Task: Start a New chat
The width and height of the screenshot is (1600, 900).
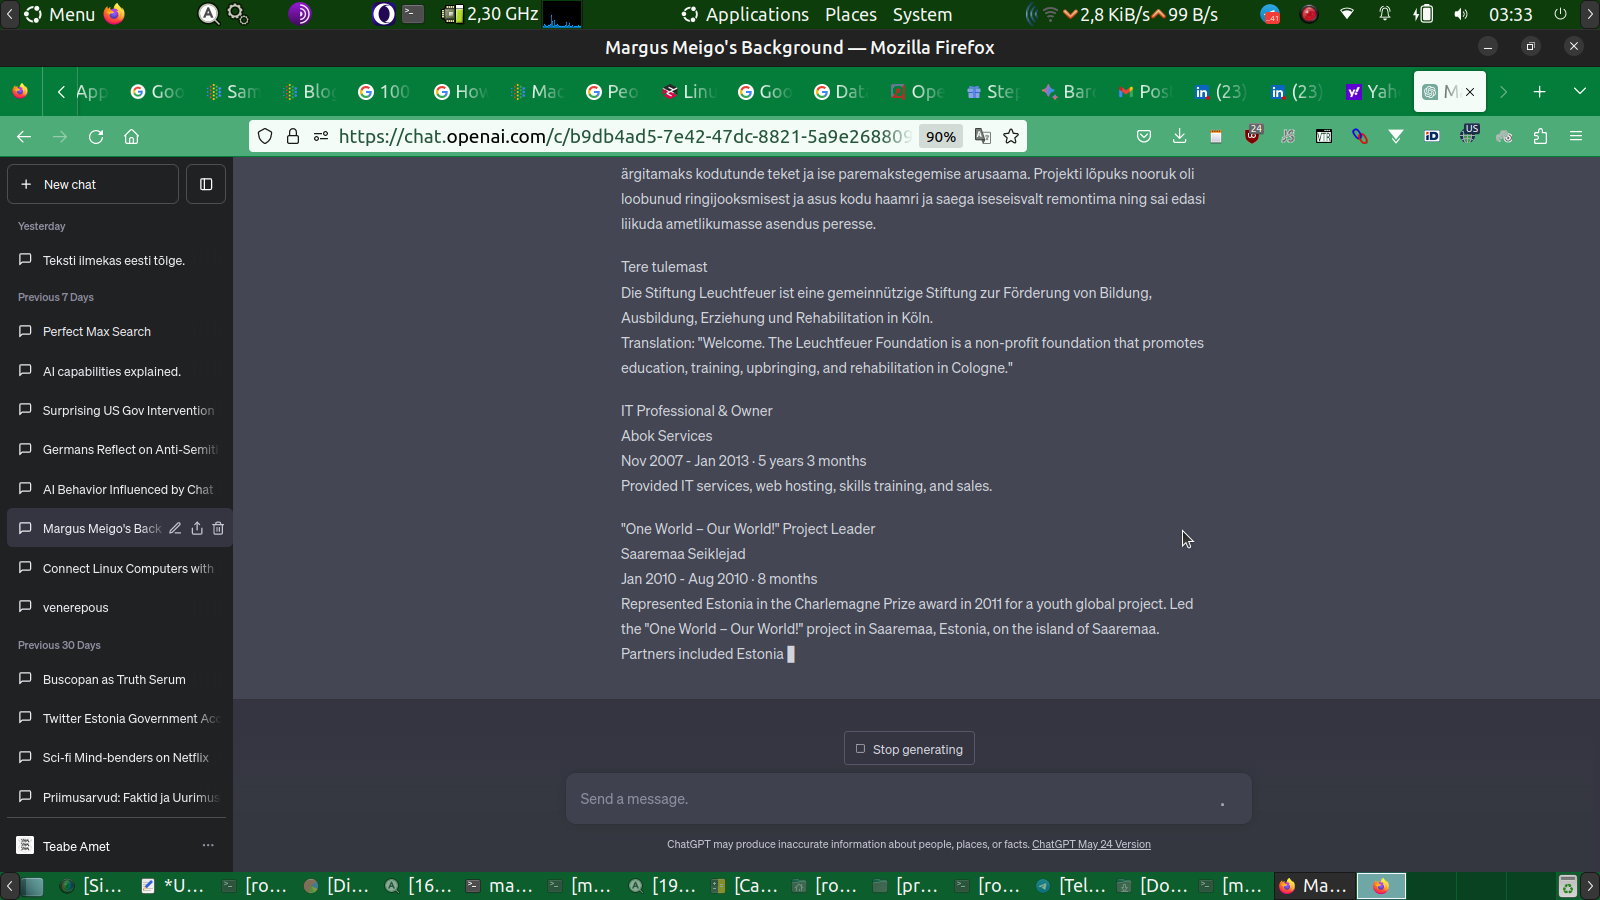Action: point(93,184)
